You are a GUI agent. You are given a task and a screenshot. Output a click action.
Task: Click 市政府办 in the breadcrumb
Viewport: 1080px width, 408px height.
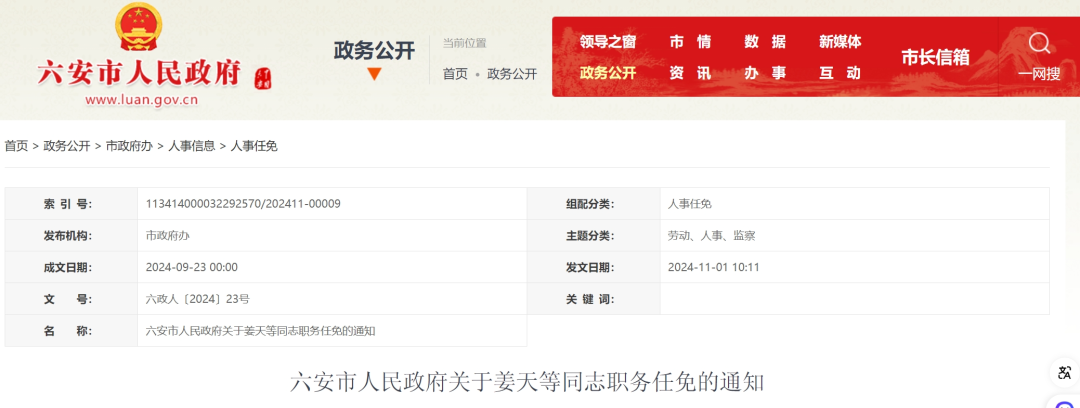click(x=129, y=145)
